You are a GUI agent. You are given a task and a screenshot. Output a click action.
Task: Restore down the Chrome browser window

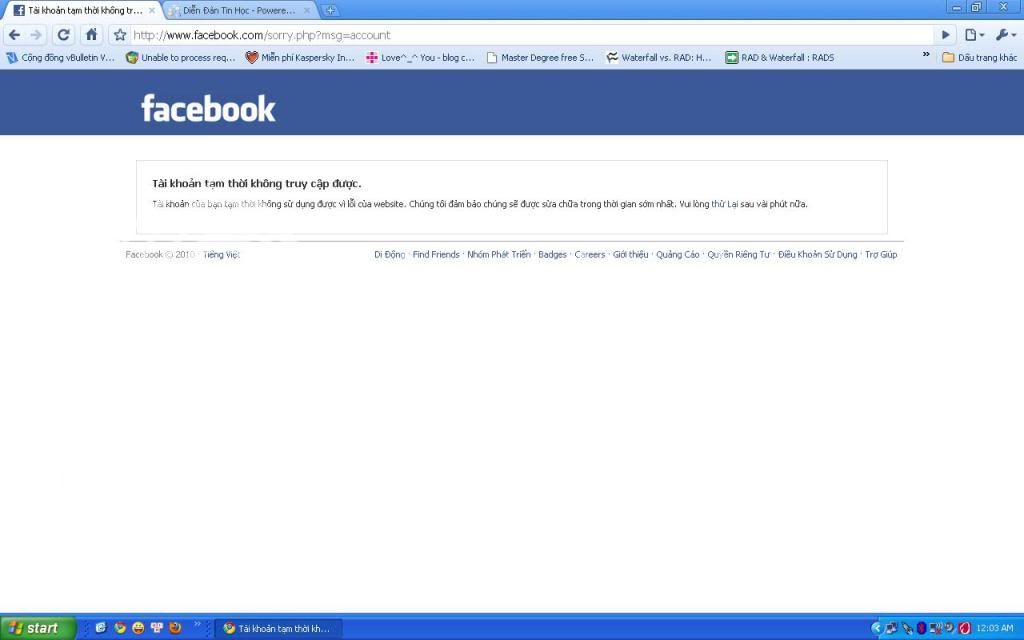(x=976, y=7)
